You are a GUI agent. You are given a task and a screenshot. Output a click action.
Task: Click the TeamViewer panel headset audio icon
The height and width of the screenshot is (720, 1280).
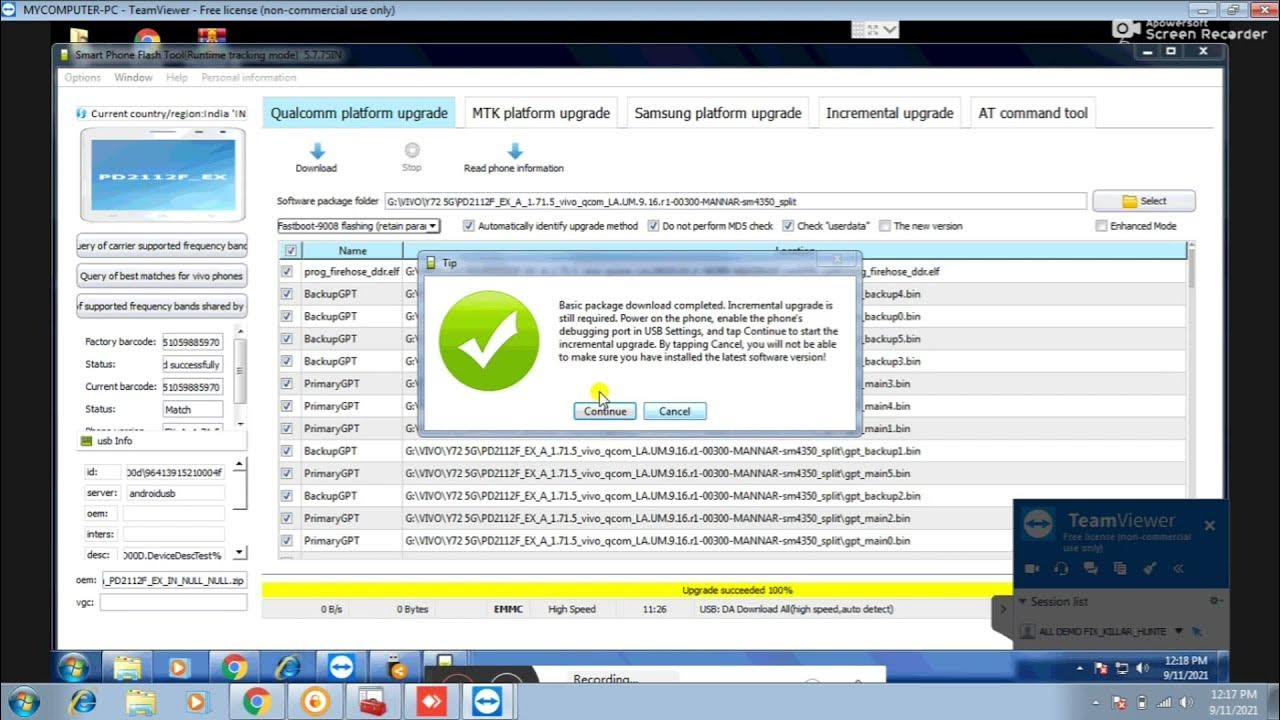(1060, 568)
